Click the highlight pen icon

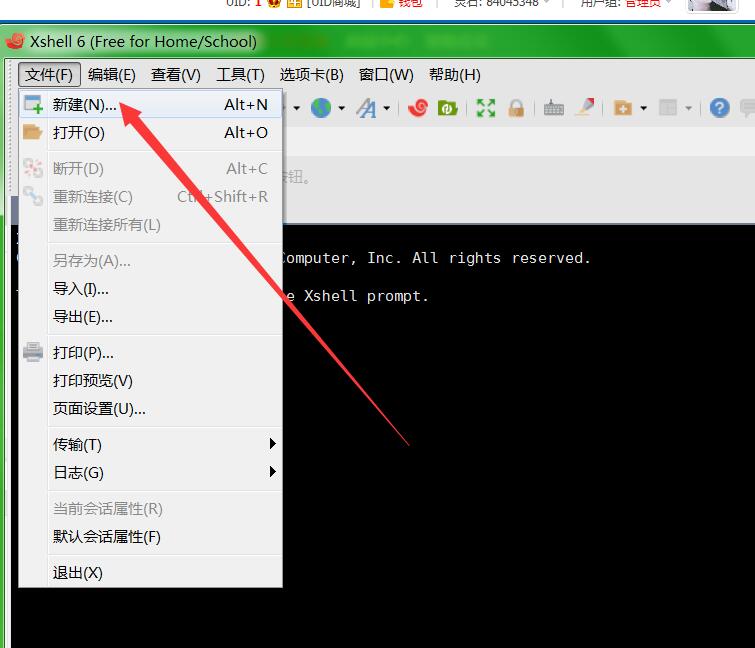(584, 108)
